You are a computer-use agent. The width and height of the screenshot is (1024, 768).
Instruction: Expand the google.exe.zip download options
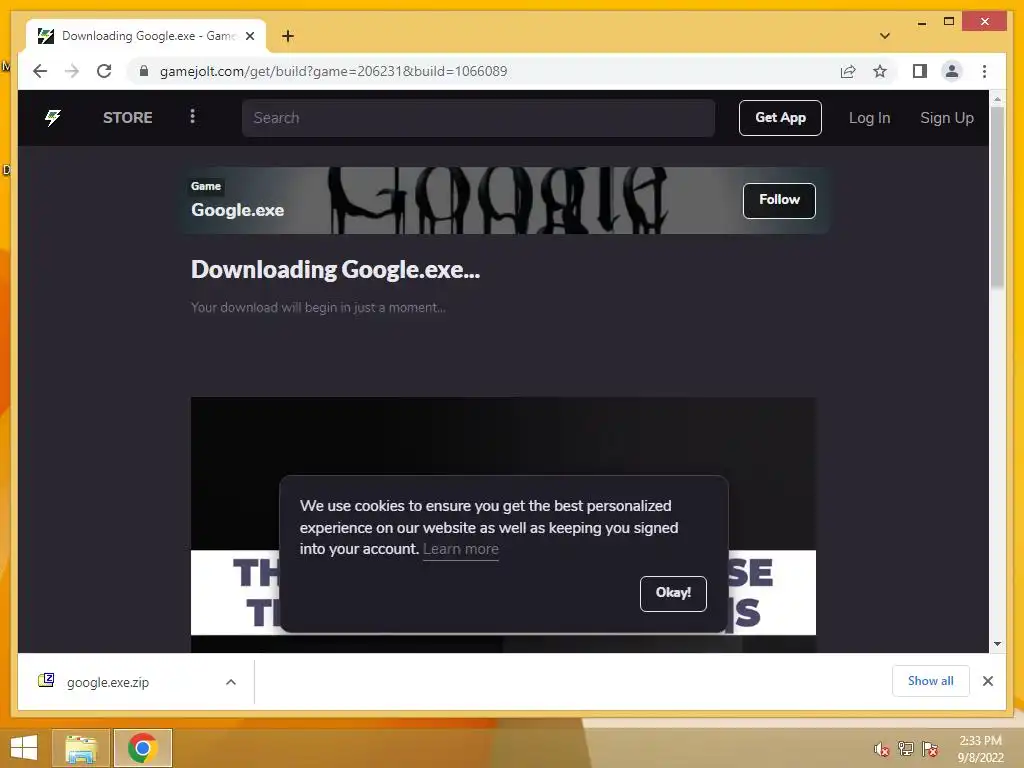point(231,682)
